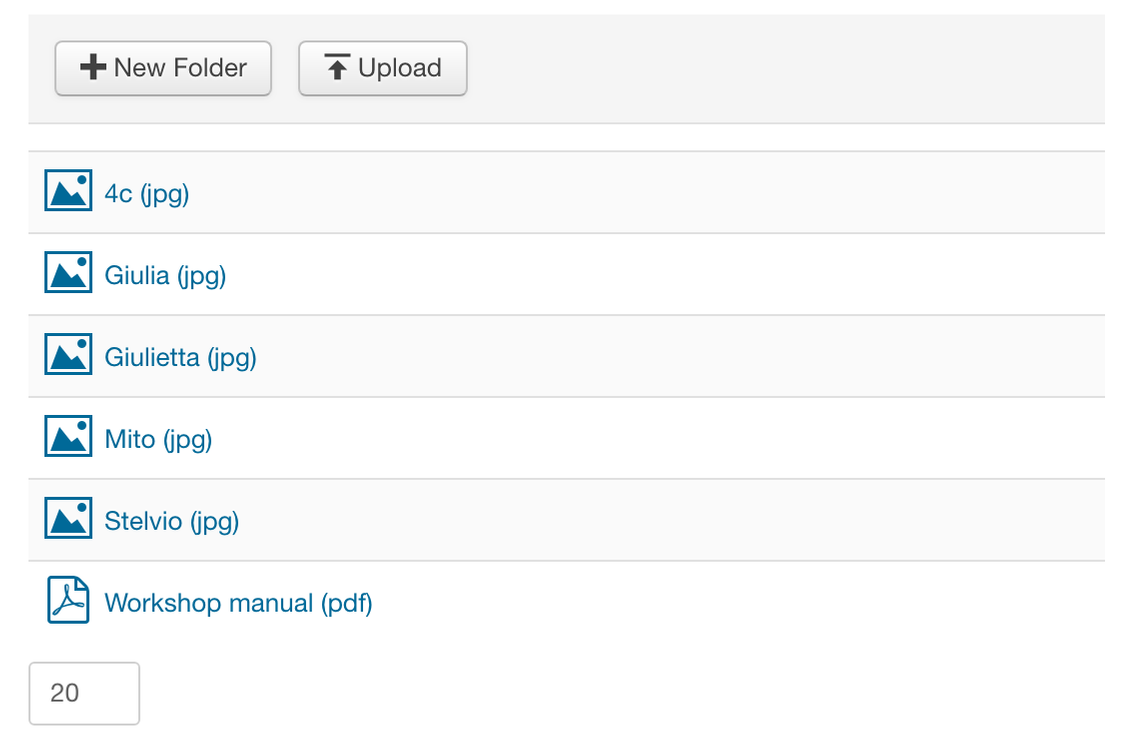Open the 4c (jpg) link
Image resolution: width=1134 pixels, height=753 pixels.
coord(147,194)
